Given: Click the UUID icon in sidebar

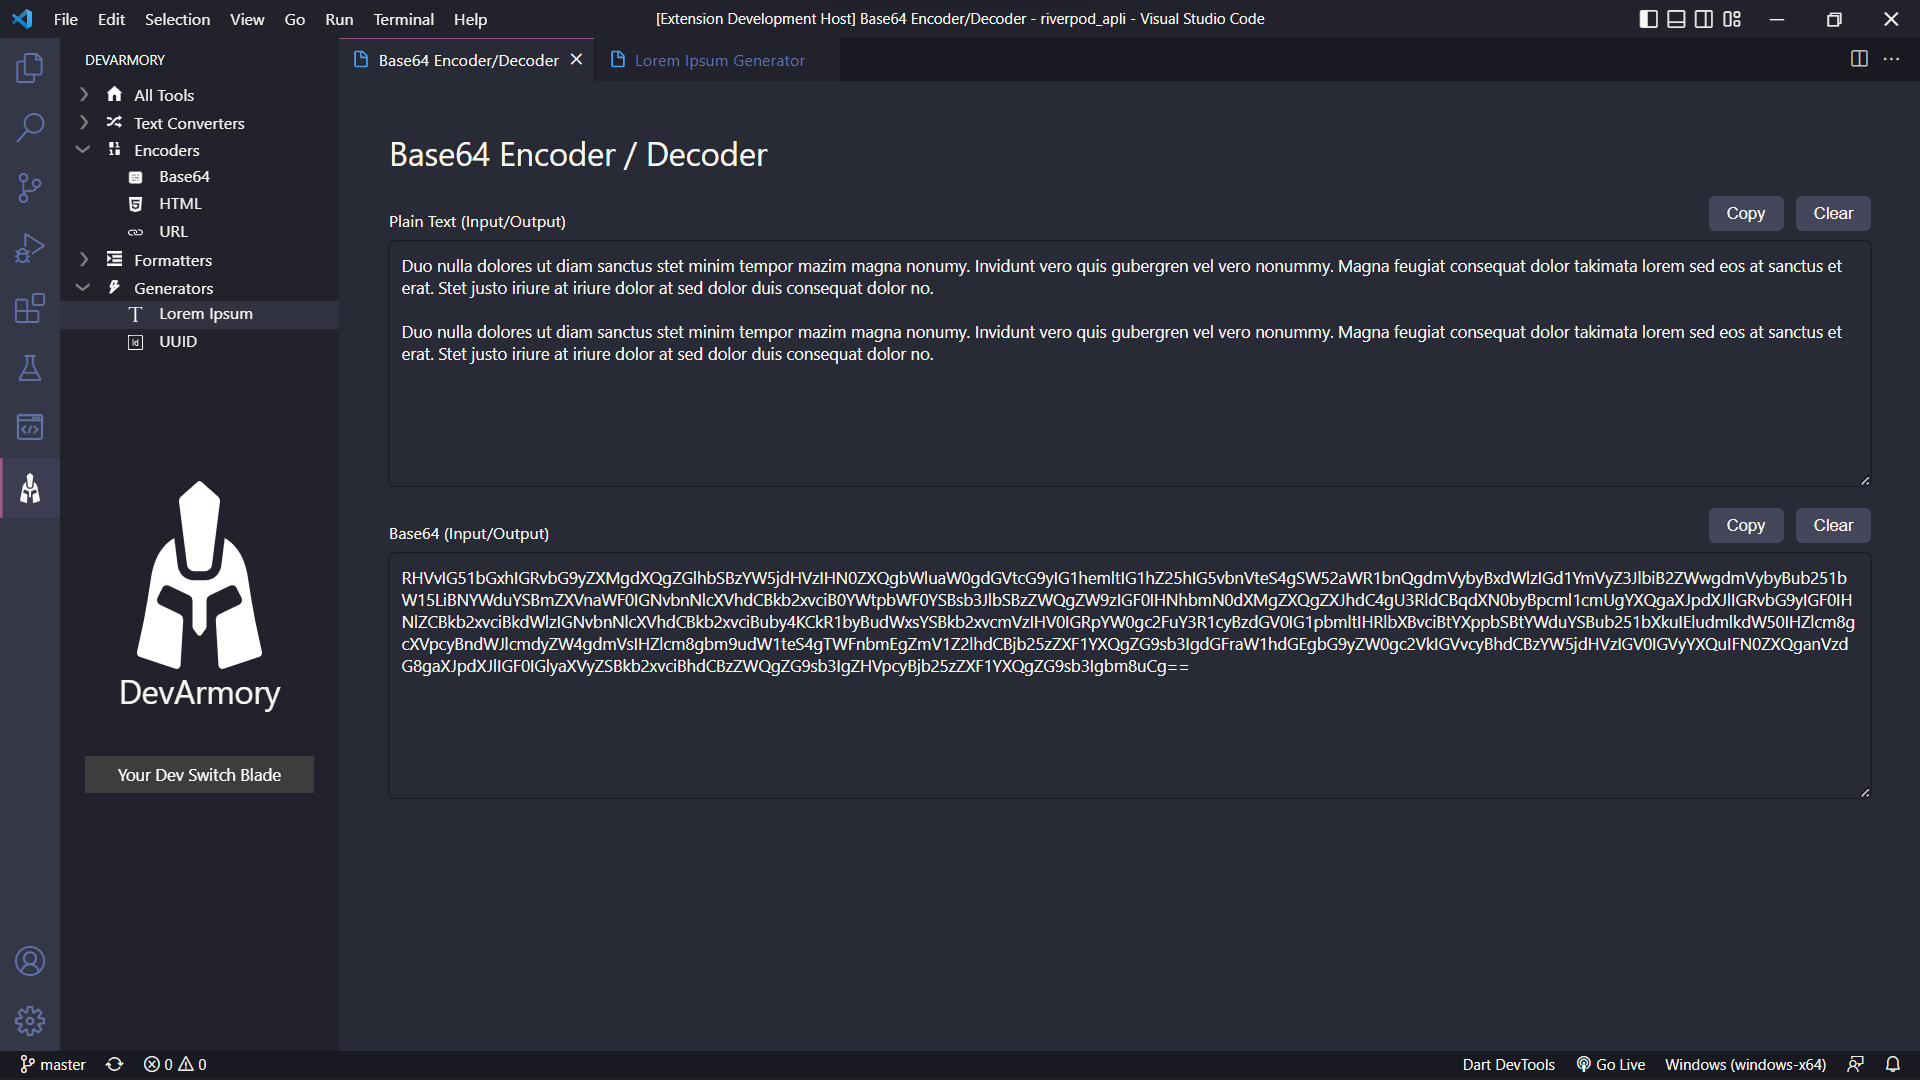Looking at the screenshot, I should 136,342.
